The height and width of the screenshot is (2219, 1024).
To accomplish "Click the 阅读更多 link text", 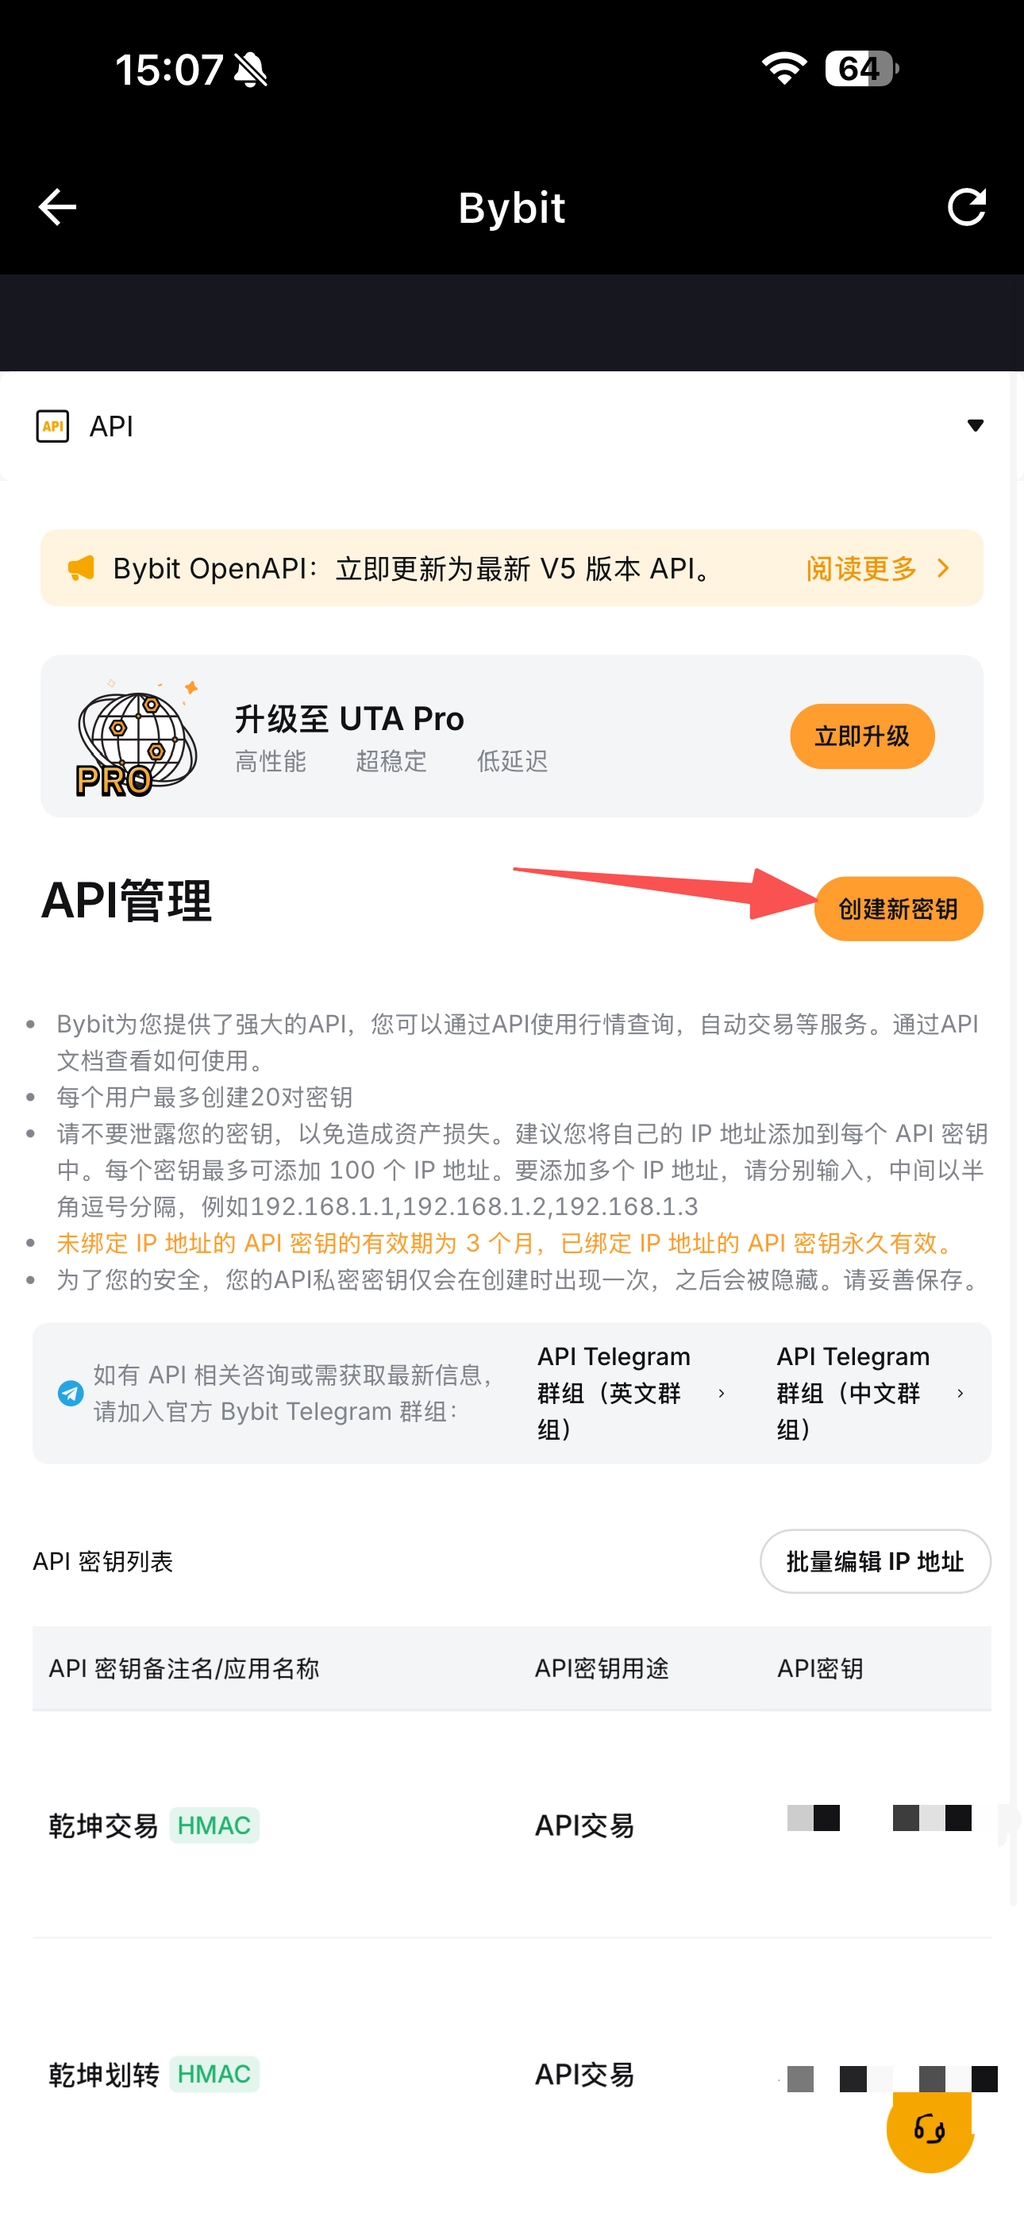I will [x=861, y=568].
